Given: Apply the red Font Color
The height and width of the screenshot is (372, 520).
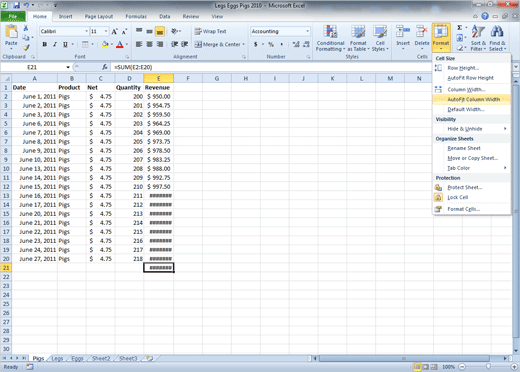Looking at the screenshot, I should (120, 44).
